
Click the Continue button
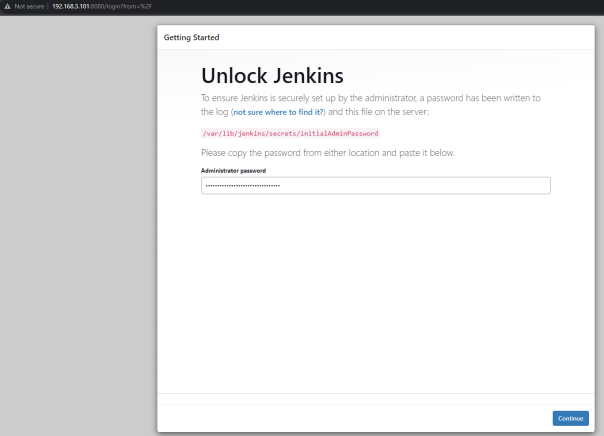[x=570, y=418]
